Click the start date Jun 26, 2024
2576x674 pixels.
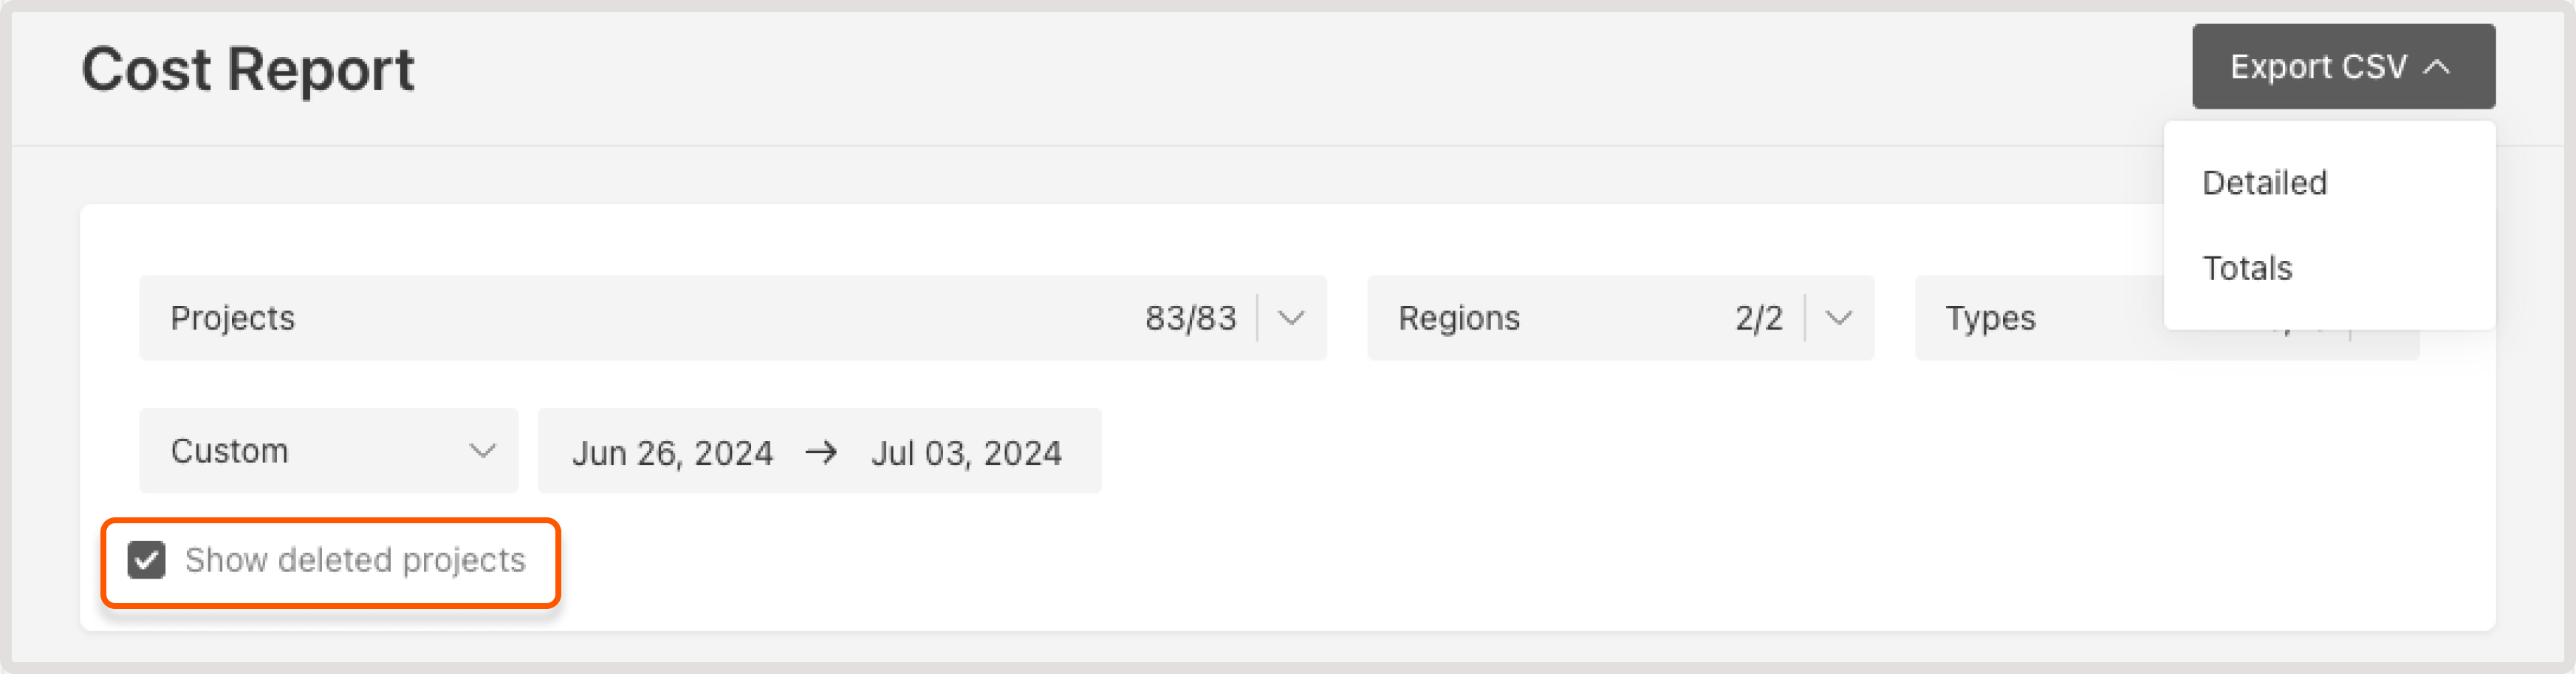coord(672,451)
